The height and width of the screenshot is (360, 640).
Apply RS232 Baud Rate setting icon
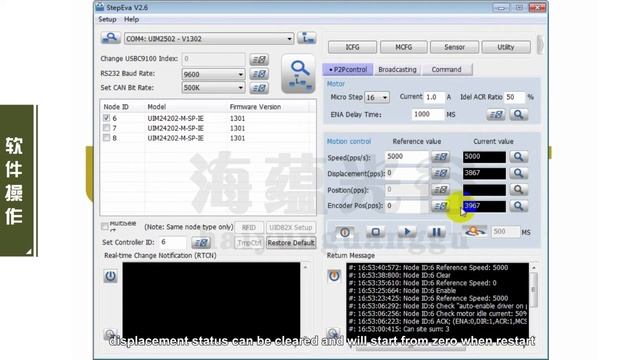[259, 74]
